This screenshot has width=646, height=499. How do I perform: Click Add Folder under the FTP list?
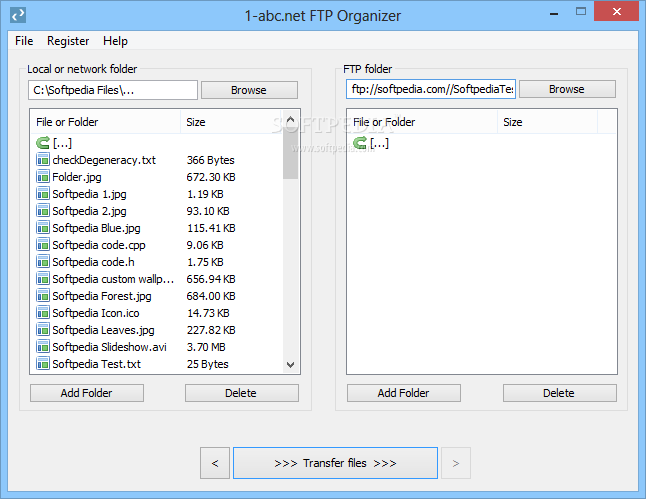(x=404, y=393)
